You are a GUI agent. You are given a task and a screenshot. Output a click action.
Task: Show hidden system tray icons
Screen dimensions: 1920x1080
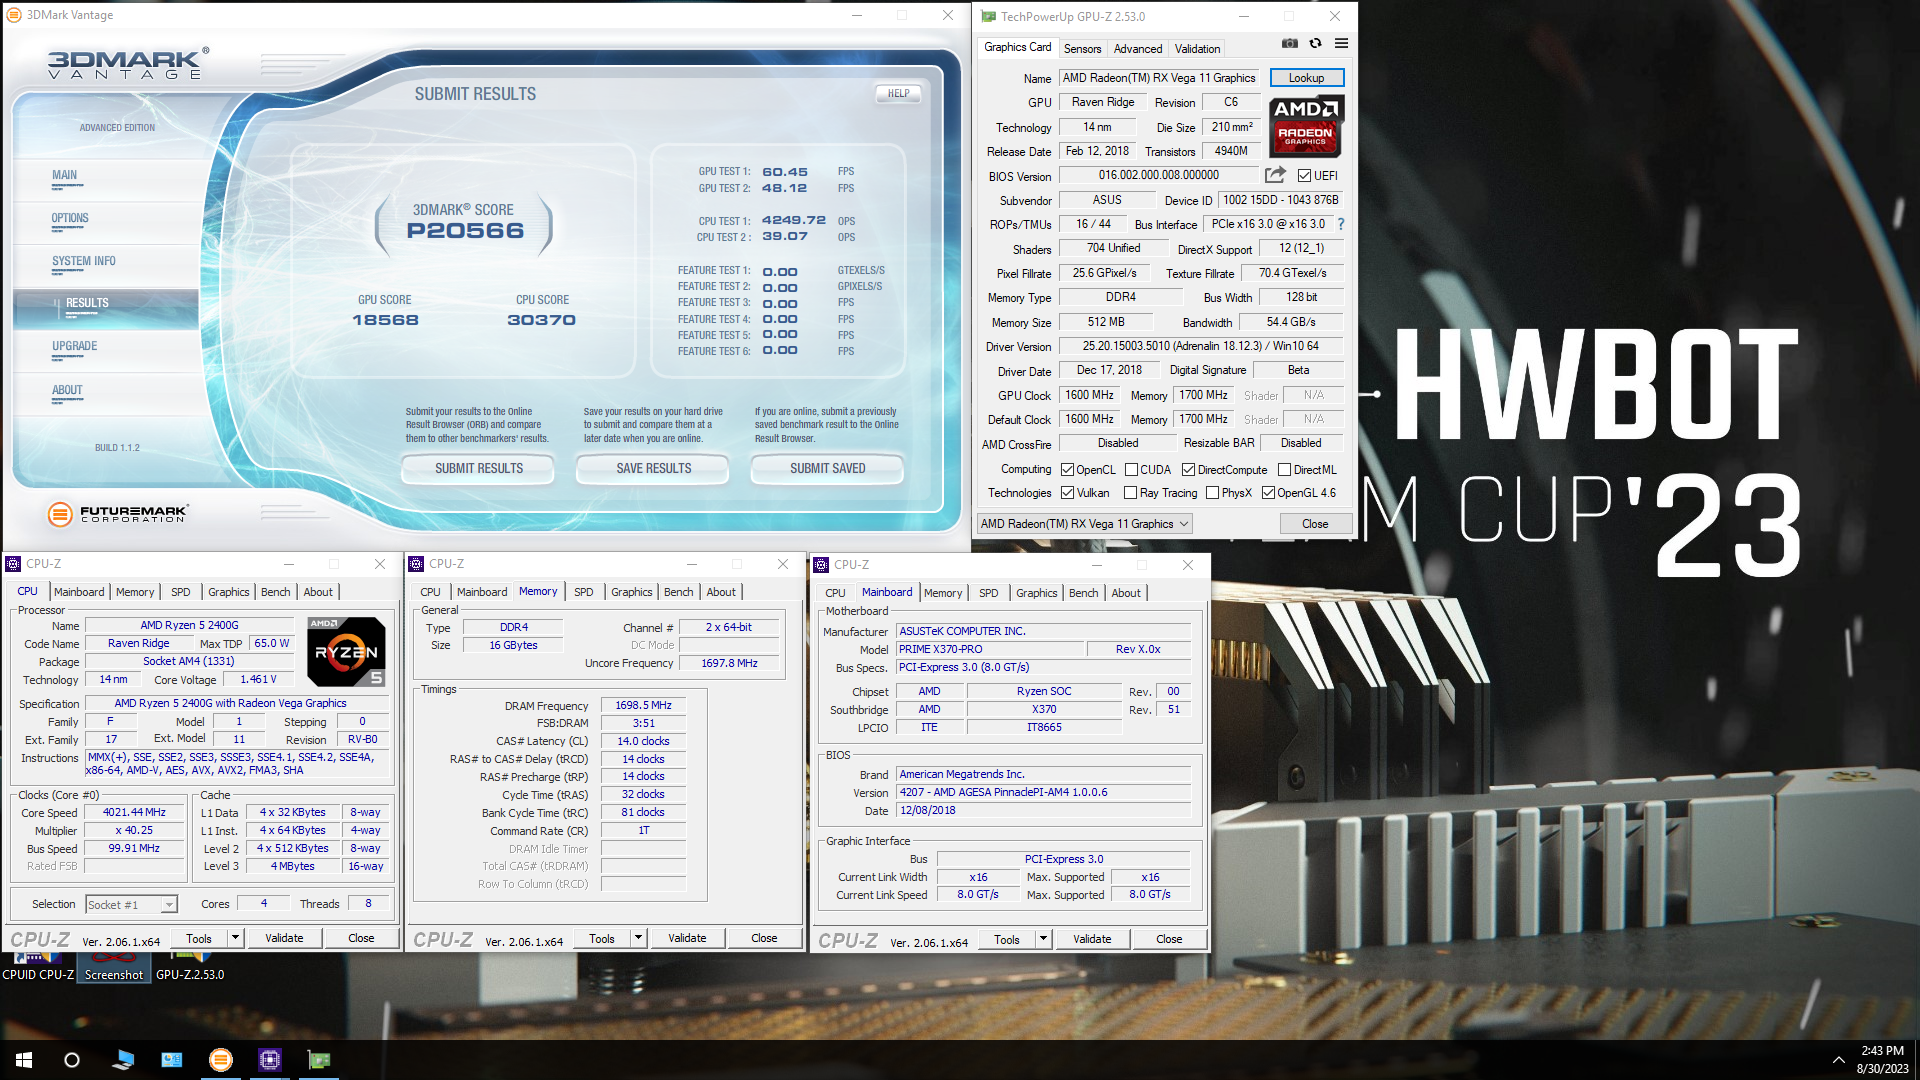coord(1838,1060)
